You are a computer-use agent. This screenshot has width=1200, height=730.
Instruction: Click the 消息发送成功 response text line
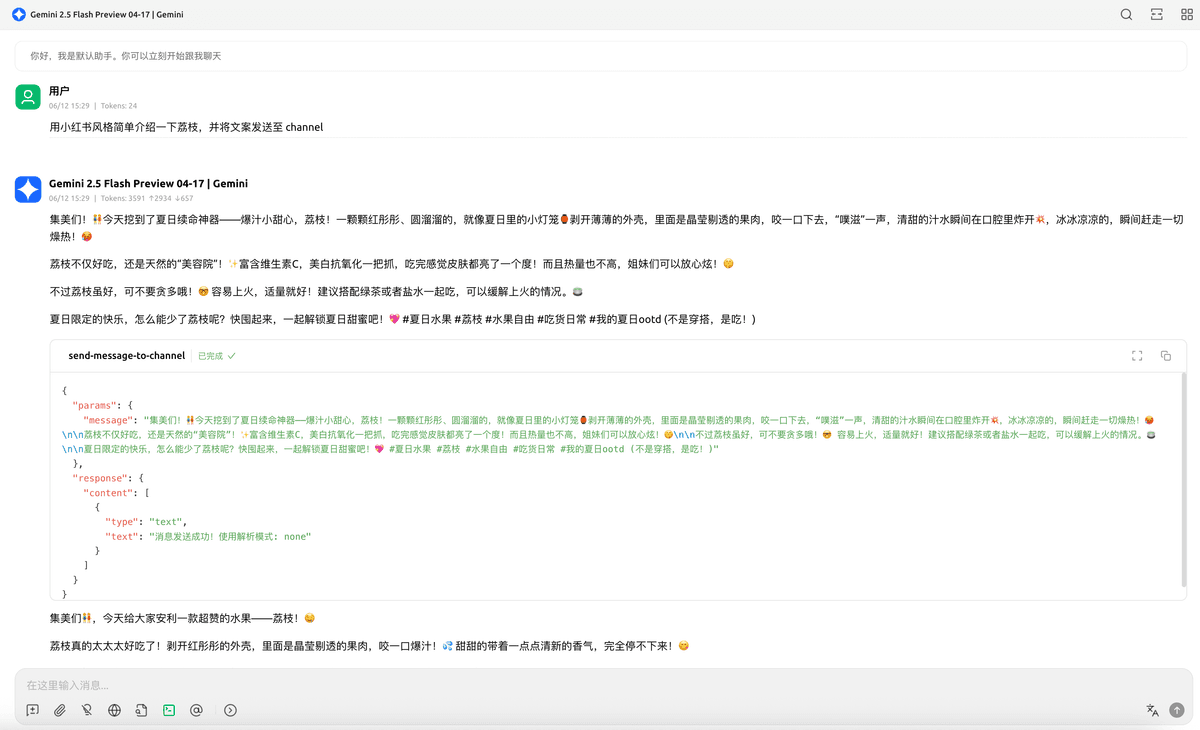pyautogui.click(x=208, y=537)
